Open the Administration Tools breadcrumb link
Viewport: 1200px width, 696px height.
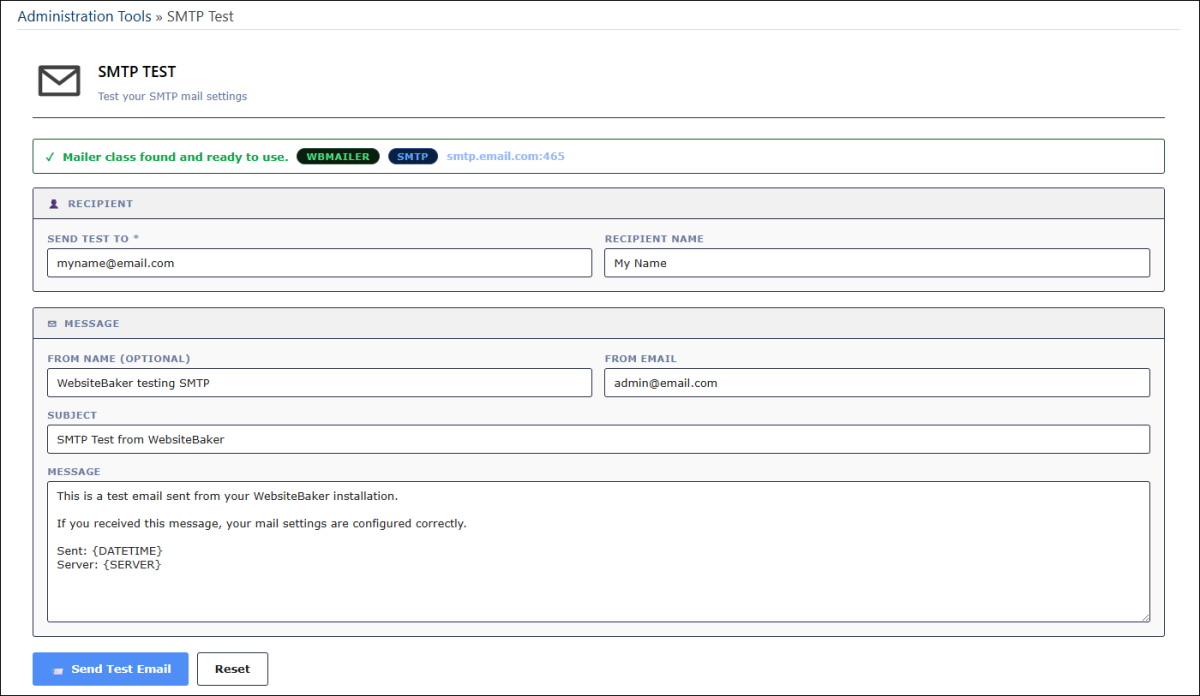[x=85, y=16]
